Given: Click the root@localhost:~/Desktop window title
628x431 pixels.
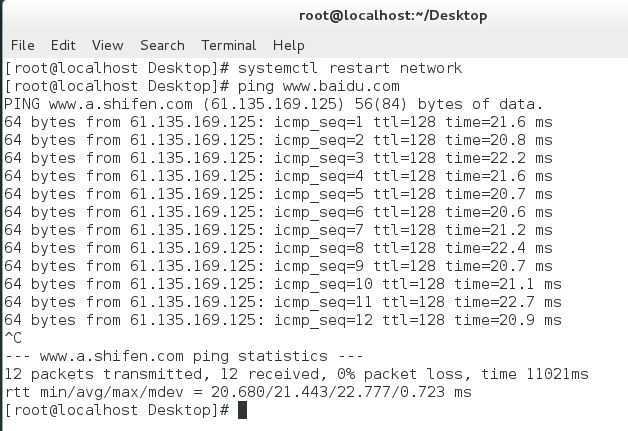Looking at the screenshot, I should click(393, 16).
